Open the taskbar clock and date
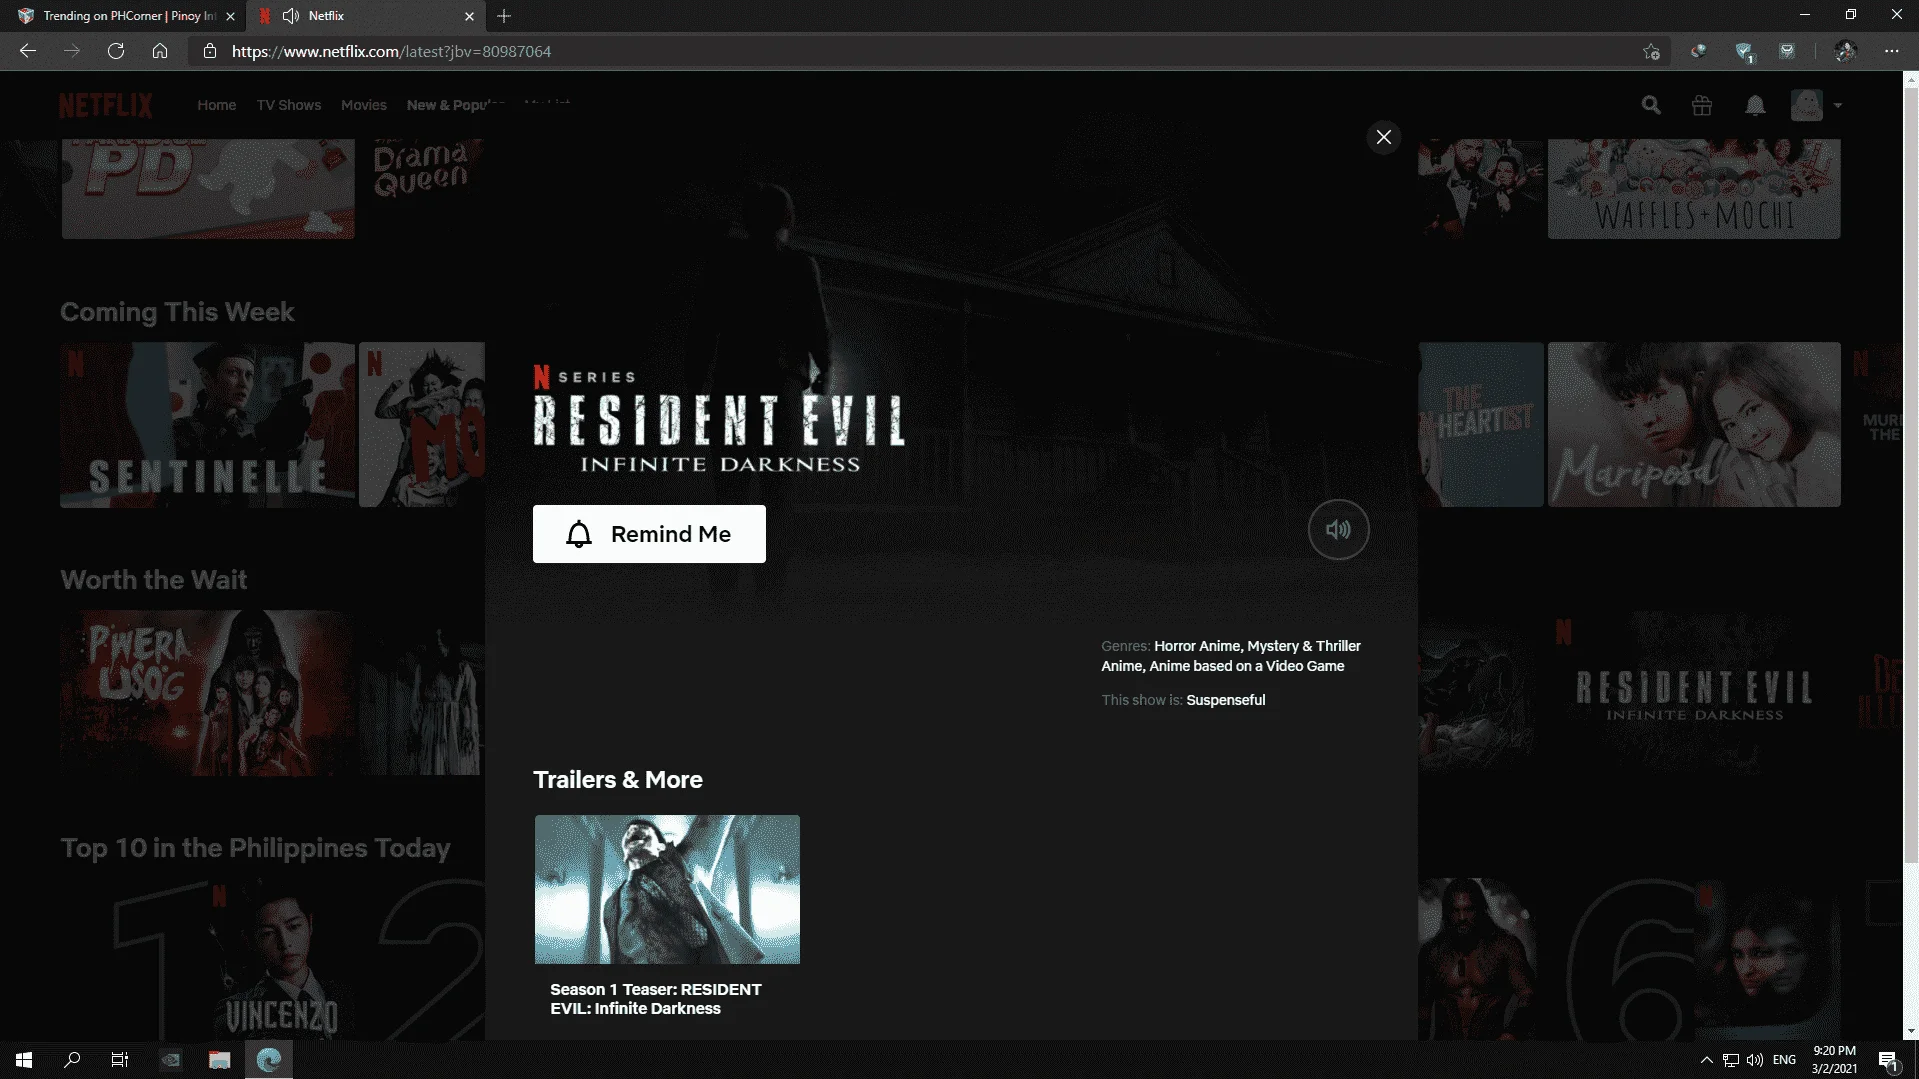This screenshot has height=1079, width=1919. [x=1834, y=1060]
